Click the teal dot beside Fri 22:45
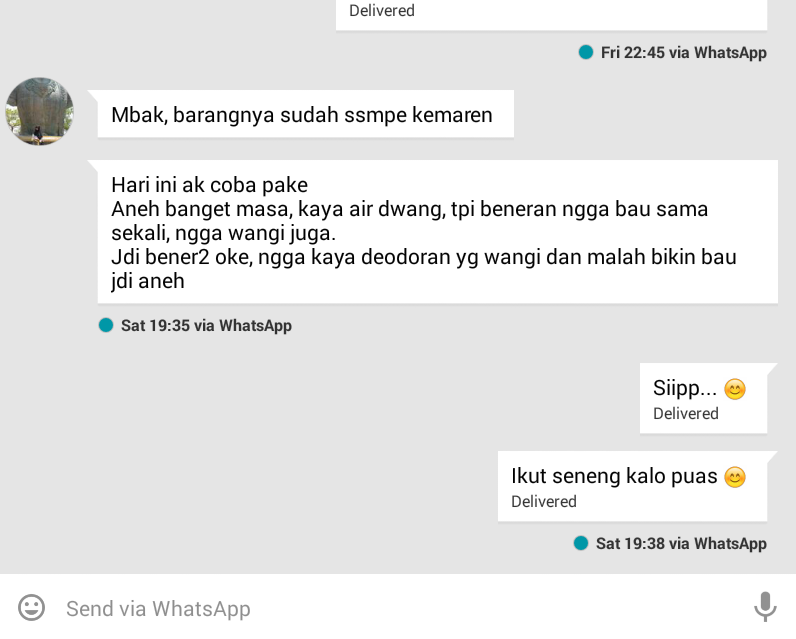The image size is (796, 639). click(x=586, y=52)
